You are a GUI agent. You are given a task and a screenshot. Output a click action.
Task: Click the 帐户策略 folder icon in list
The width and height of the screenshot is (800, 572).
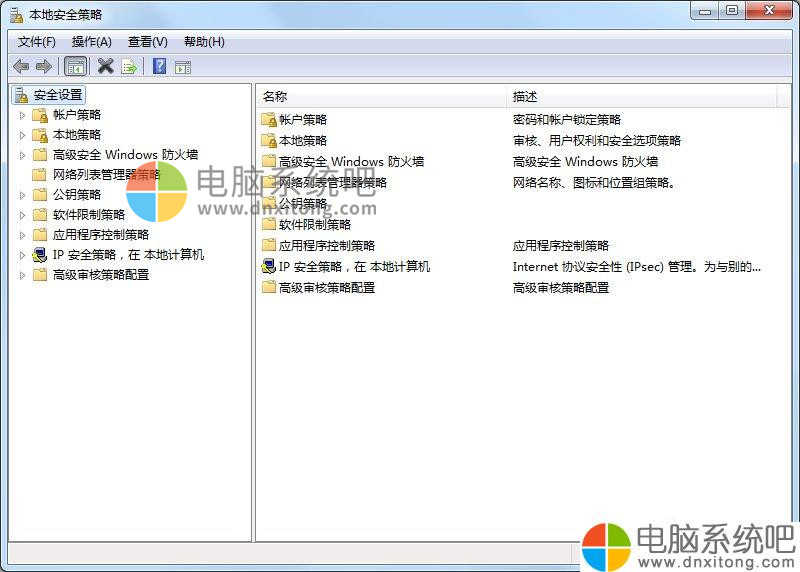[x=269, y=120]
